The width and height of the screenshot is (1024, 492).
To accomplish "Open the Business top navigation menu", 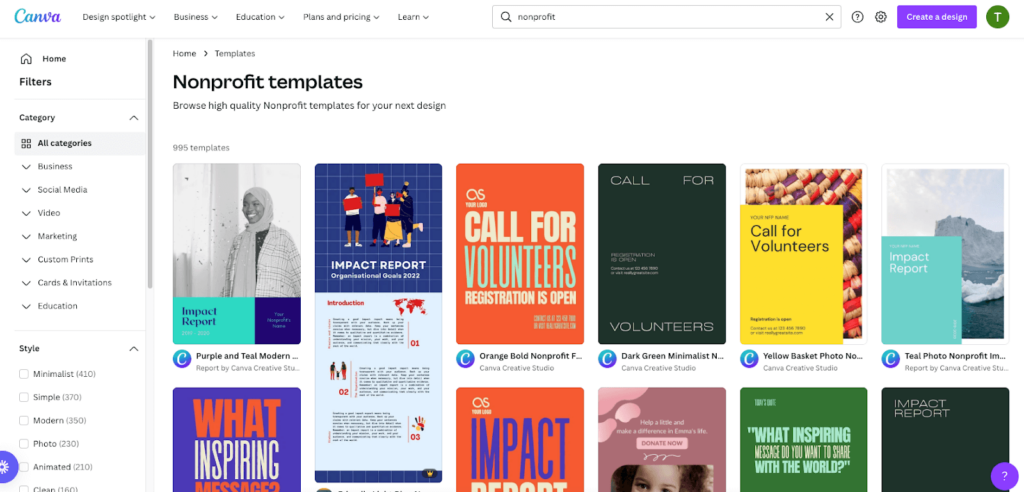I will 195,17.
